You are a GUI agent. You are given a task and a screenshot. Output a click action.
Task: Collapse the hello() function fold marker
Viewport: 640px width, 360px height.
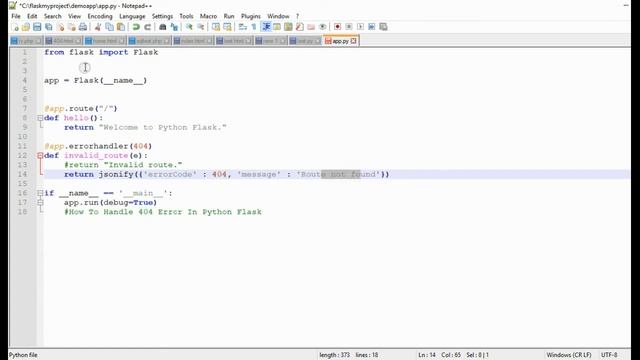pos(40,118)
